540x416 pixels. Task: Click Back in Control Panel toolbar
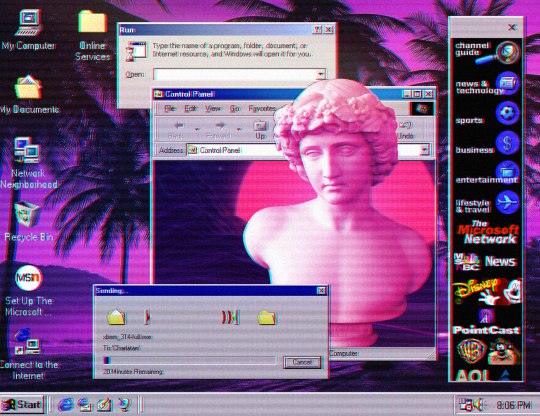[176, 129]
